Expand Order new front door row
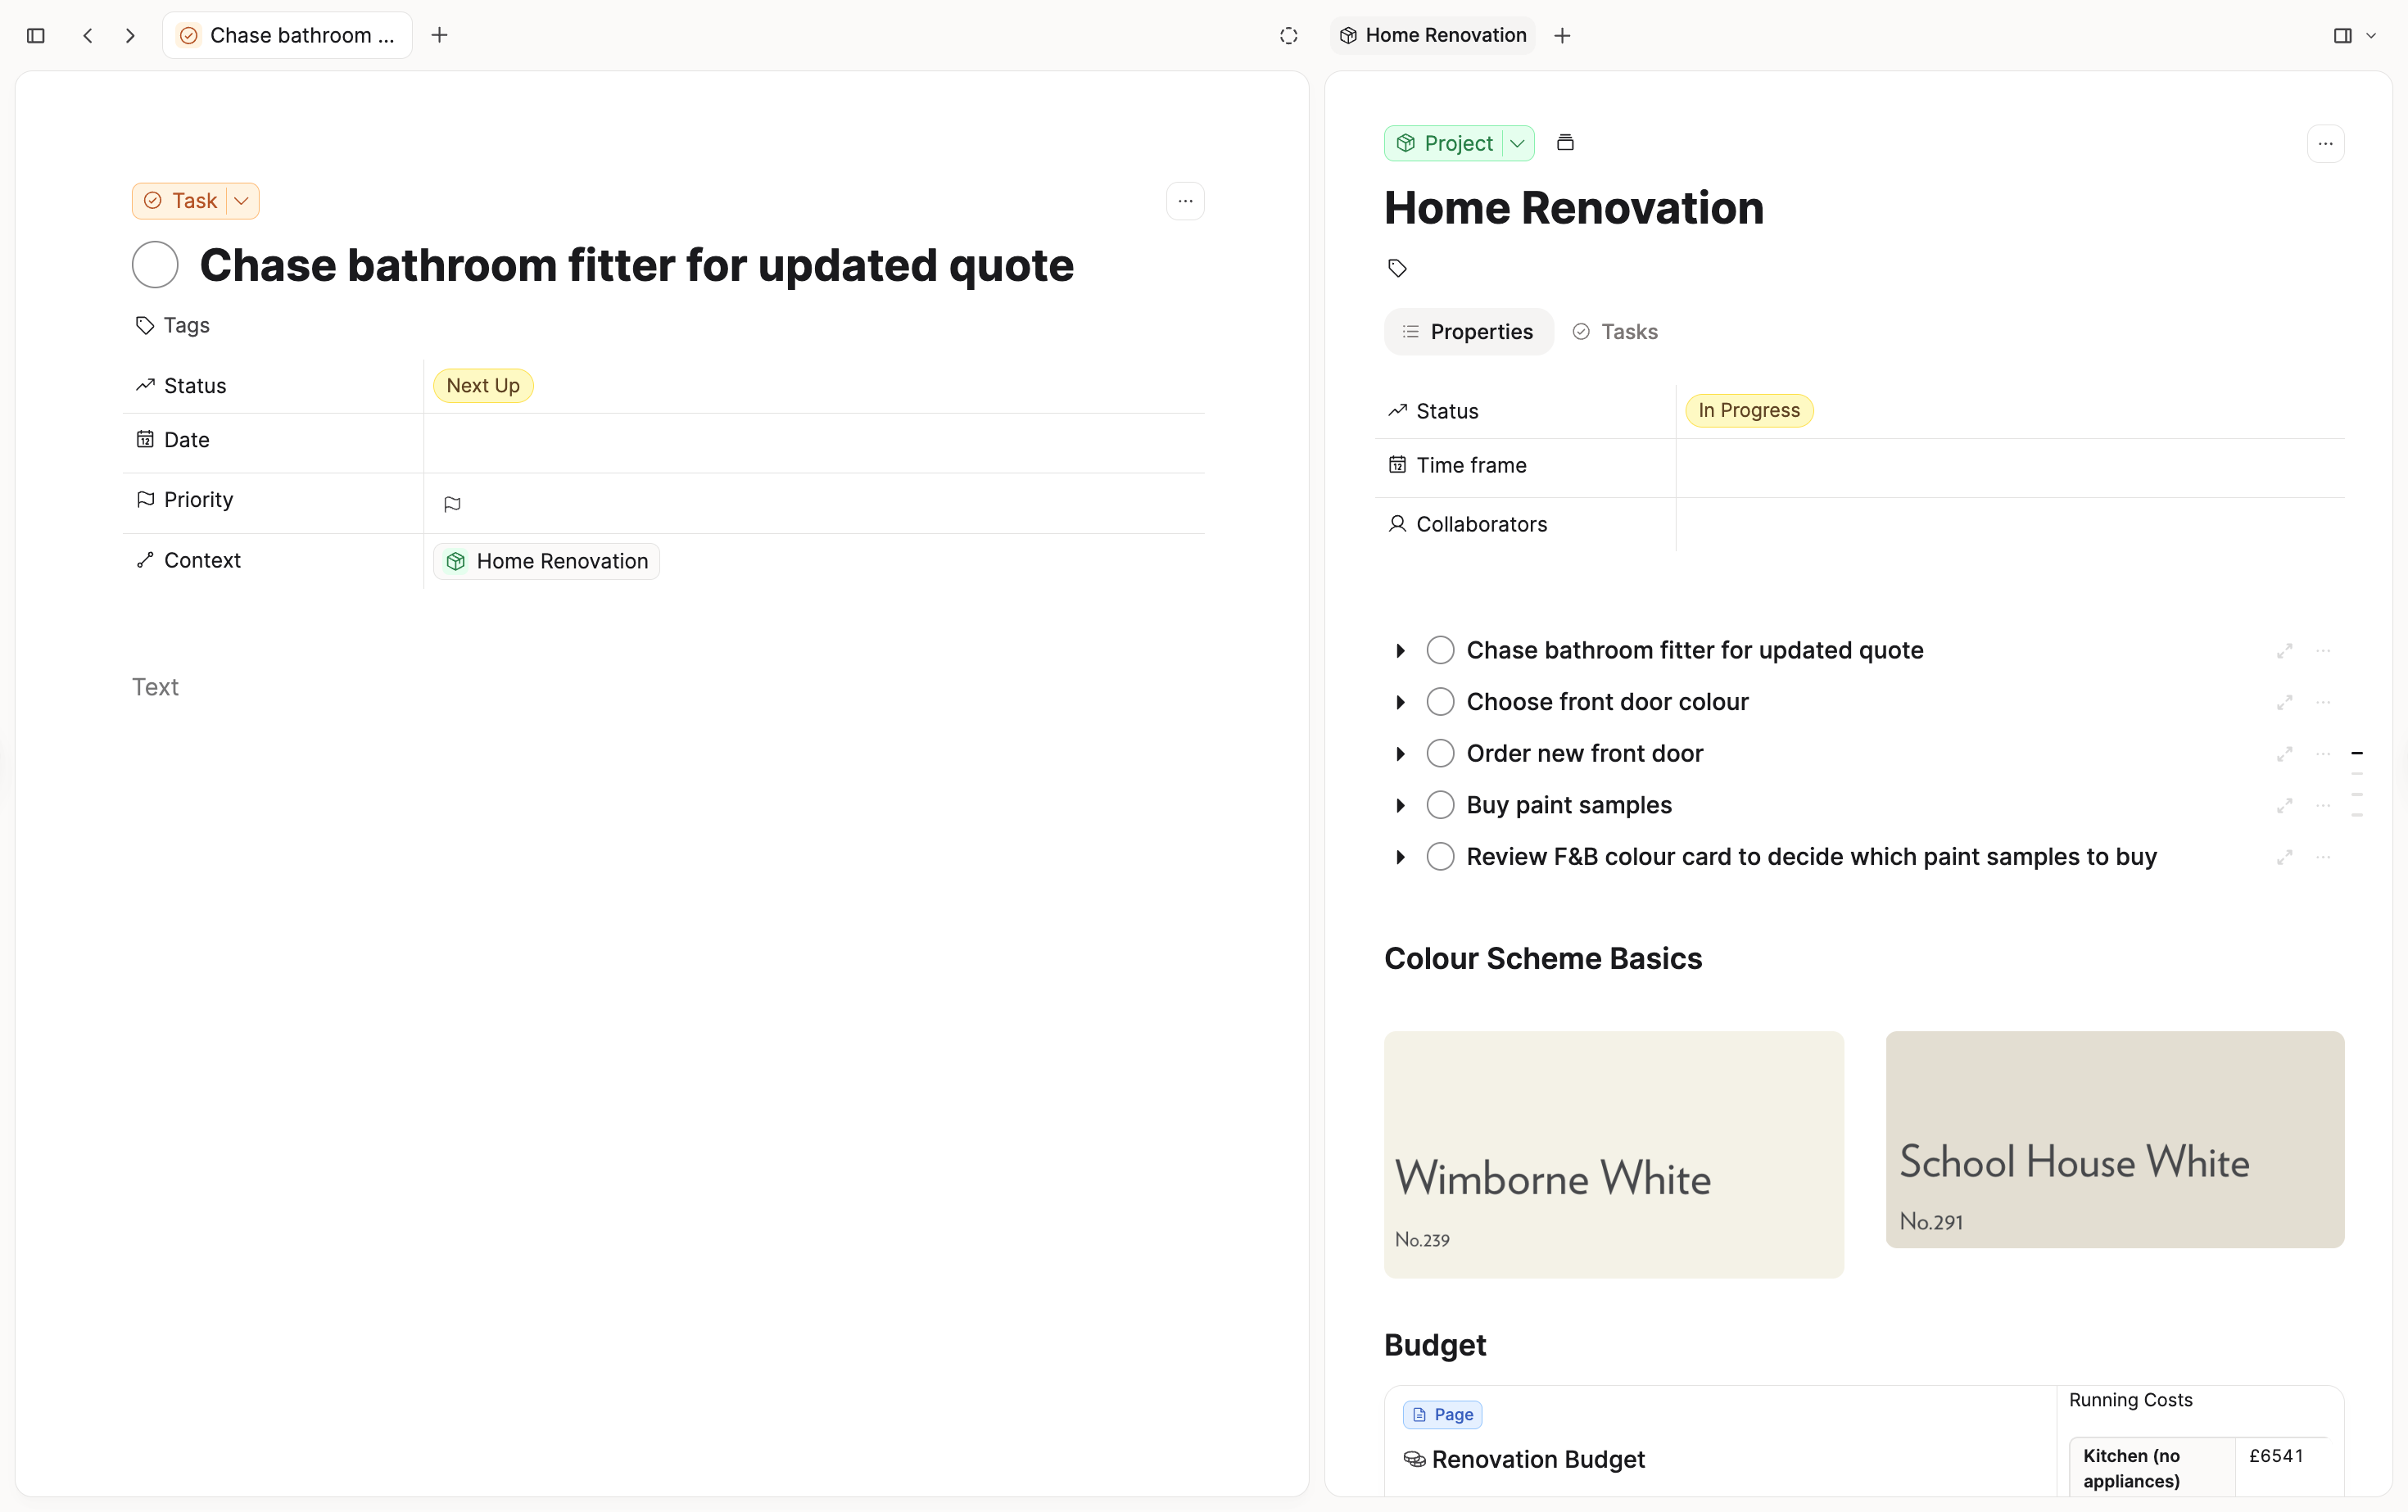2408x1512 pixels. coord(1400,754)
